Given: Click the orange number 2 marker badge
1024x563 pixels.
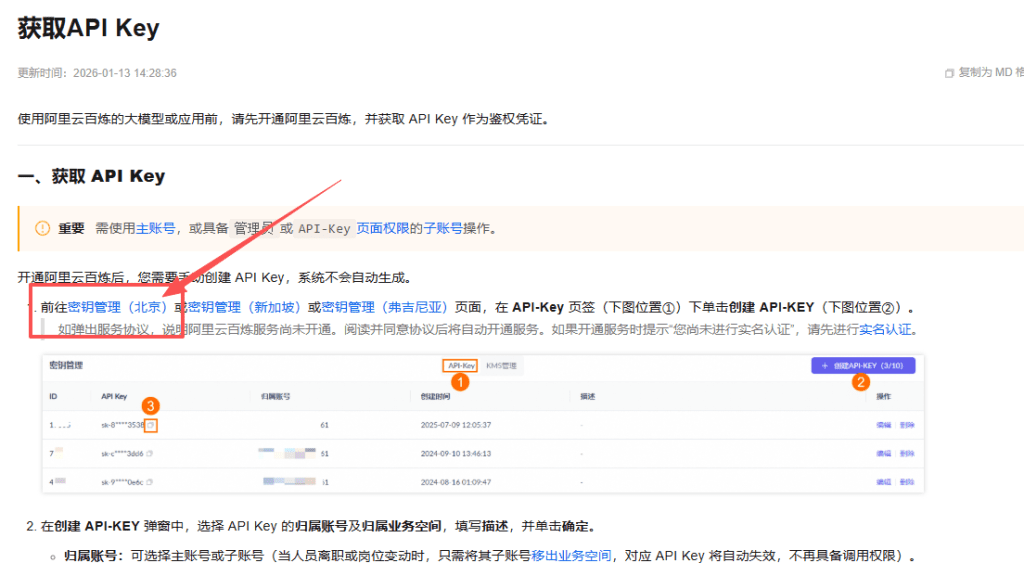Looking at the screenshot, I should pyautogui.click(x=860, y=381).
